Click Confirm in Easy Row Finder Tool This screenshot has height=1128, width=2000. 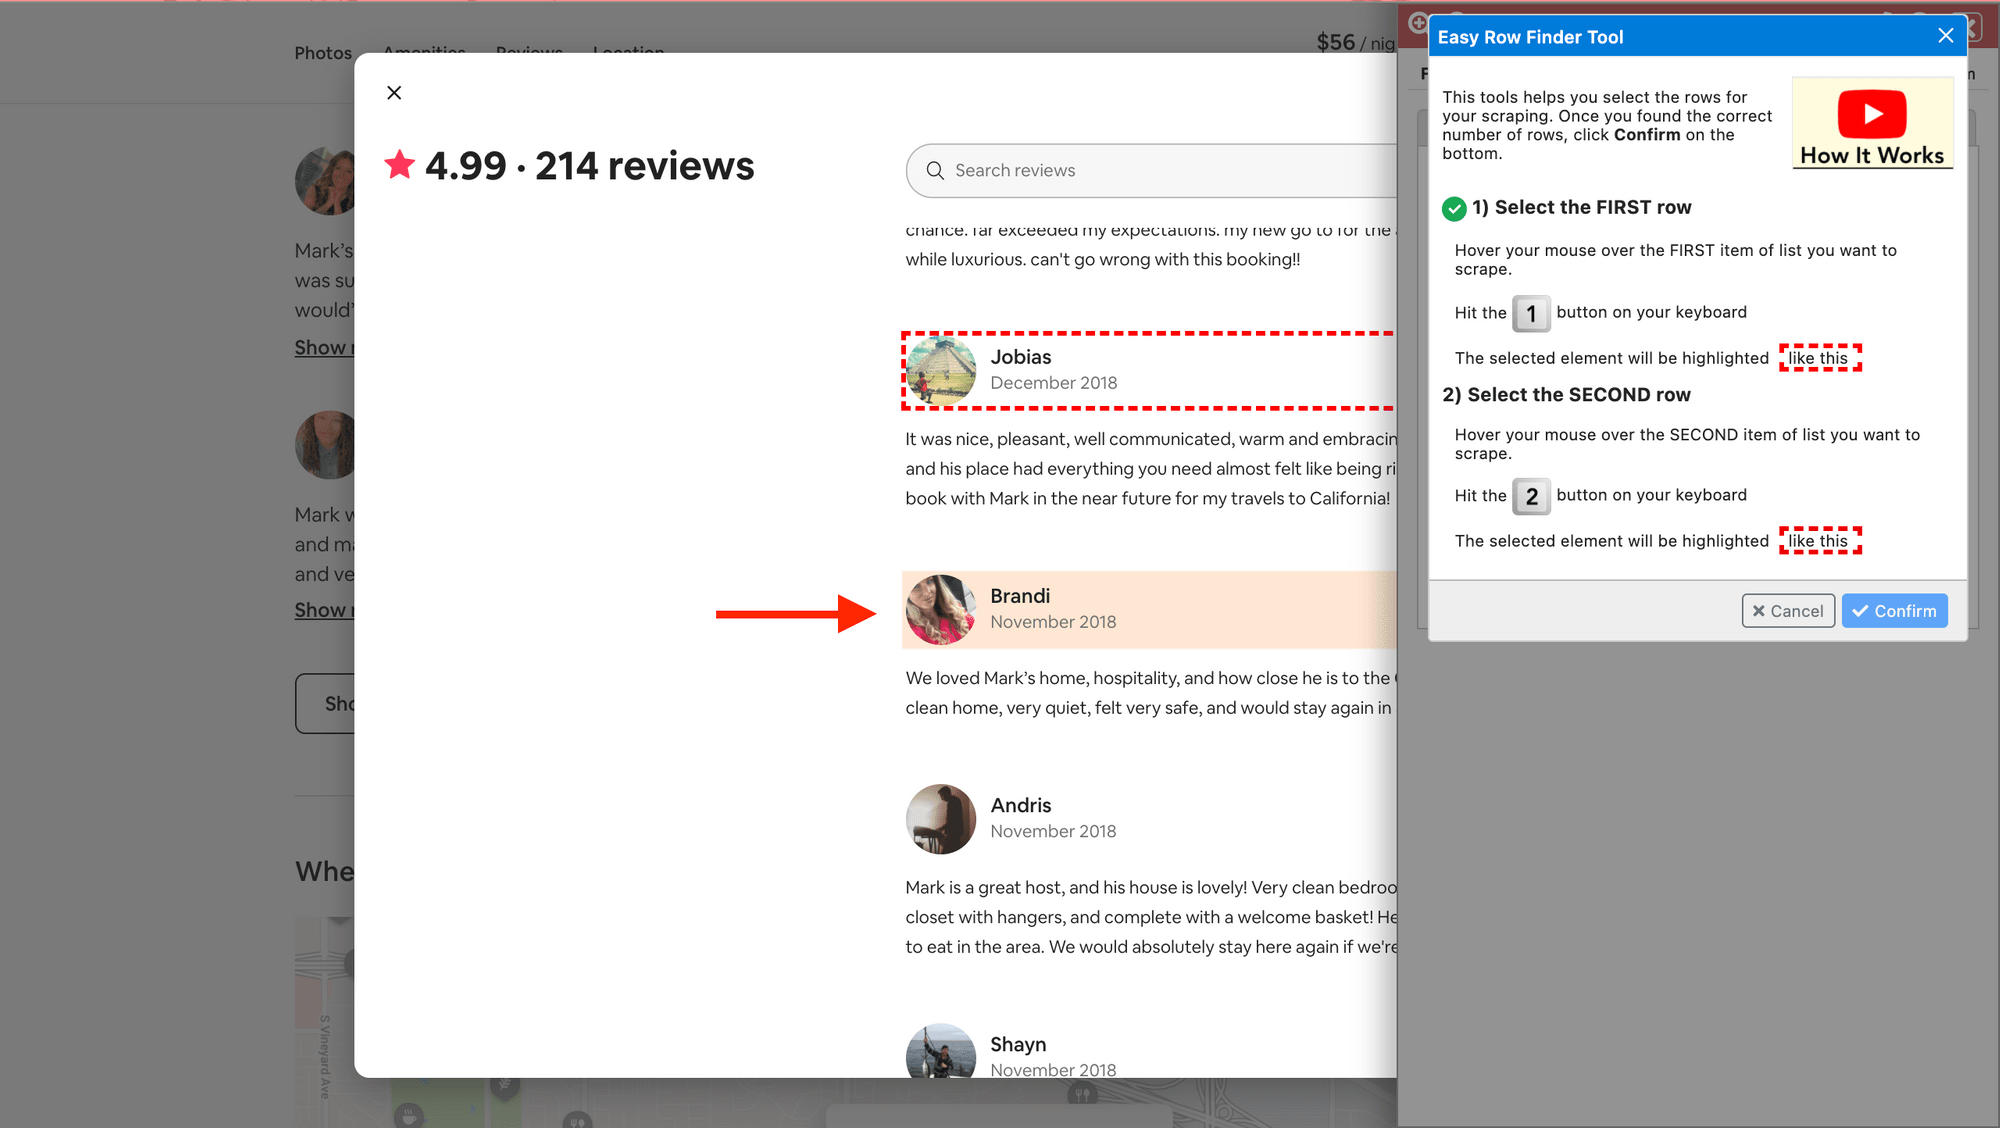tap(1894, 611)
